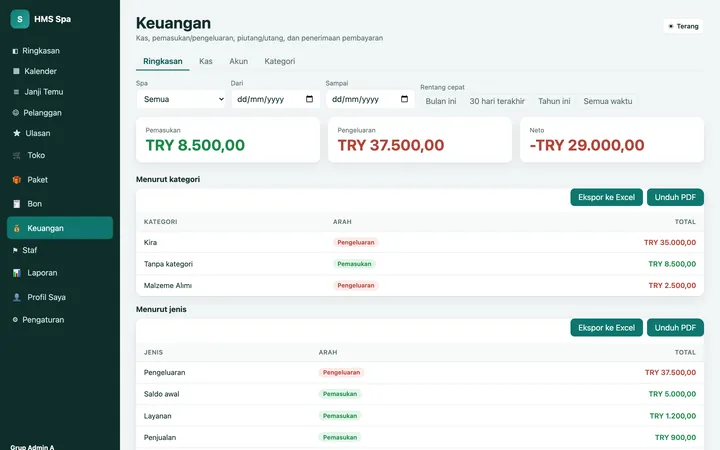Viewport: 720px width, 450px height.
Task: Open the Spa Semua dropdown
Action: click(x=181, y=99)
